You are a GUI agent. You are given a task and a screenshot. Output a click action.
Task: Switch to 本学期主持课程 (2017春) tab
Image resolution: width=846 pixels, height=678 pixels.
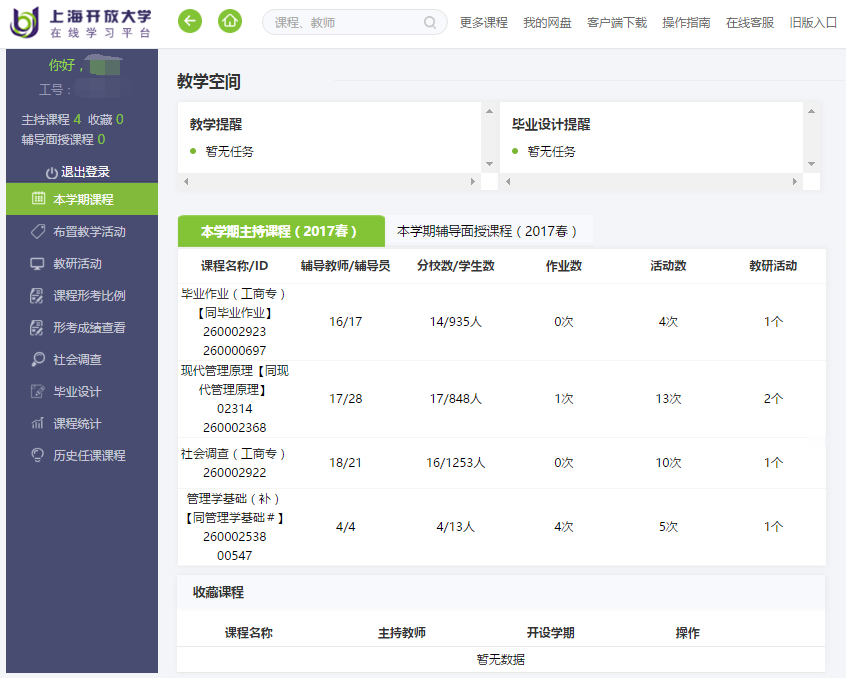[281, 231]
